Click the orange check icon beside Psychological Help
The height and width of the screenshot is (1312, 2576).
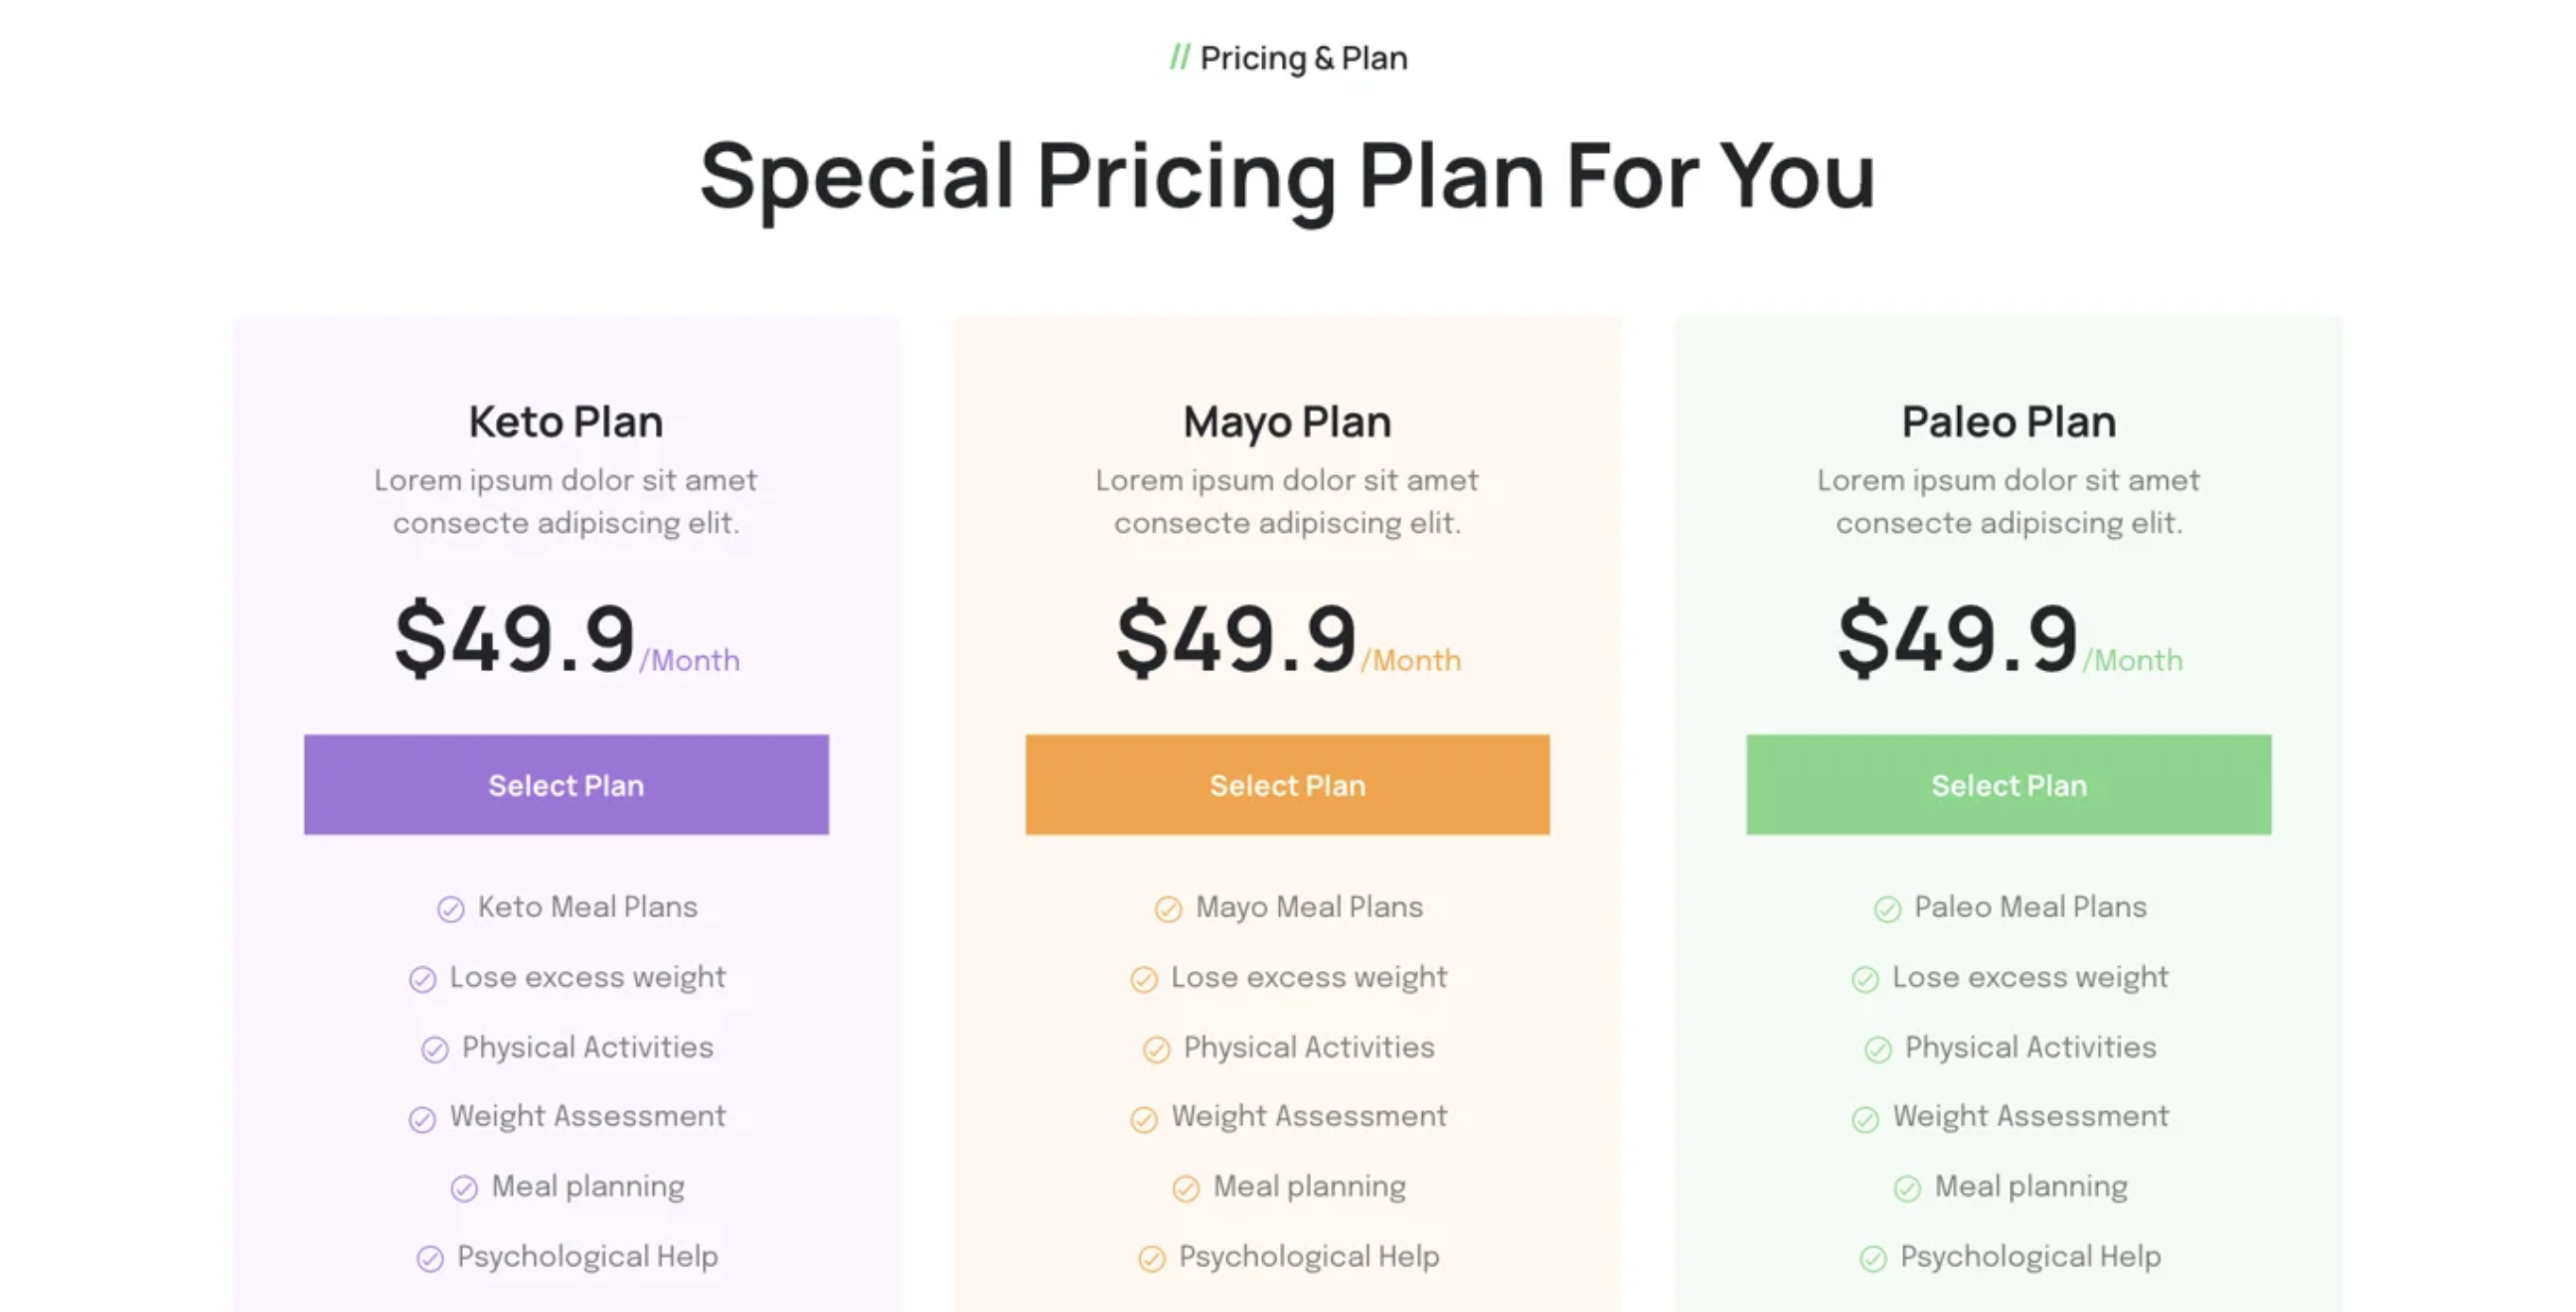click(x=1152, y=1258)
